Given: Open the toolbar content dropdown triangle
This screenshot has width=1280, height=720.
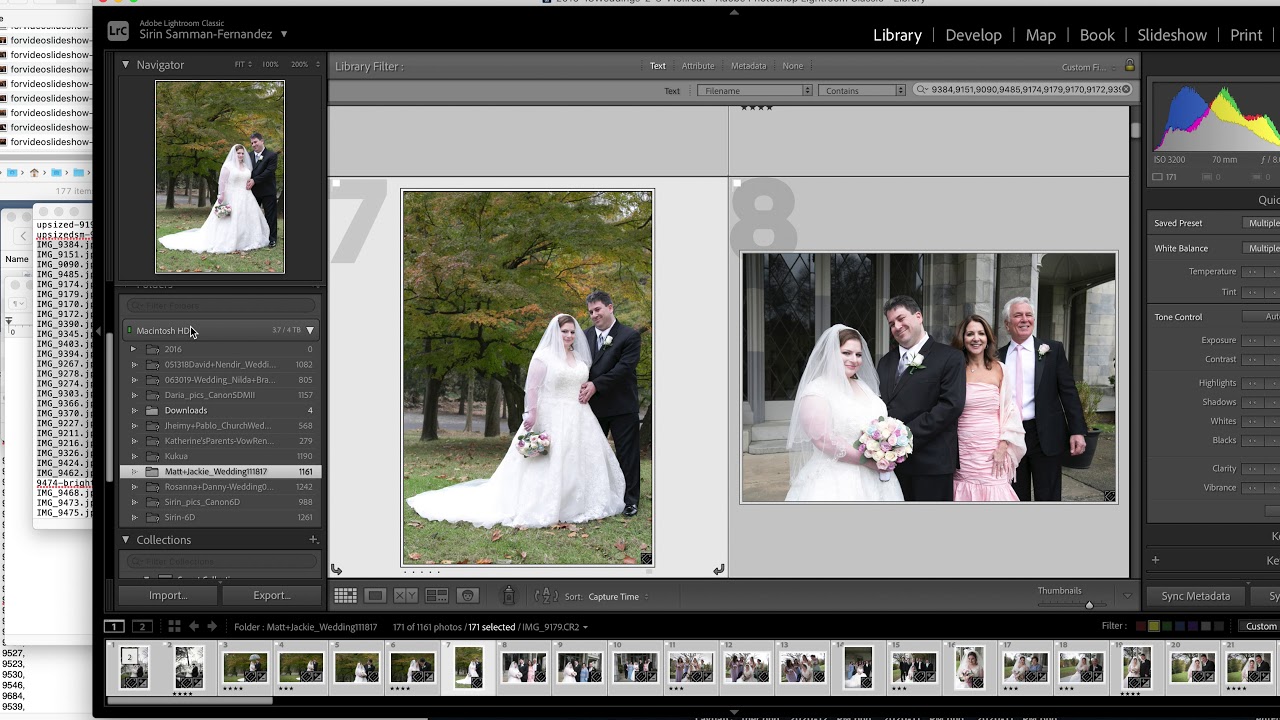Looking at the screenshot, I should pos(1127,596).
